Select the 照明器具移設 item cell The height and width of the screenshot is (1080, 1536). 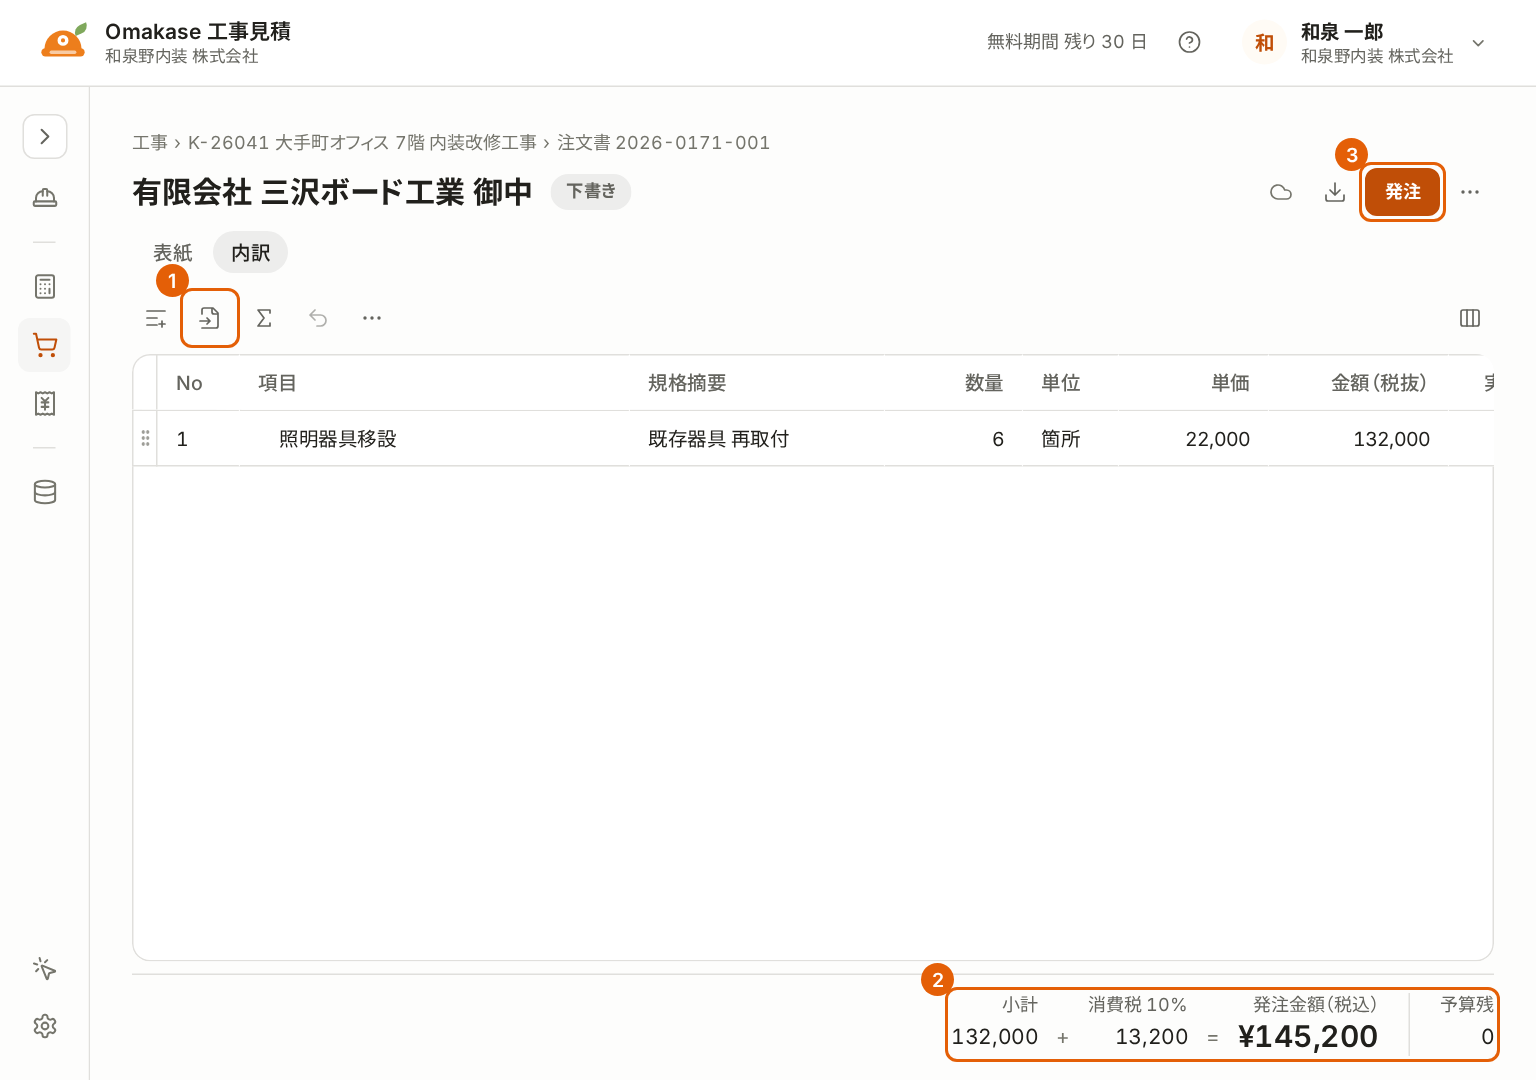pyautogui.click(x=433, y=439)
